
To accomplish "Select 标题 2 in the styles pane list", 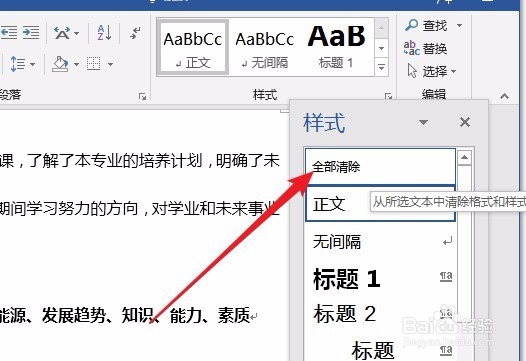I will tap(380, 313).
